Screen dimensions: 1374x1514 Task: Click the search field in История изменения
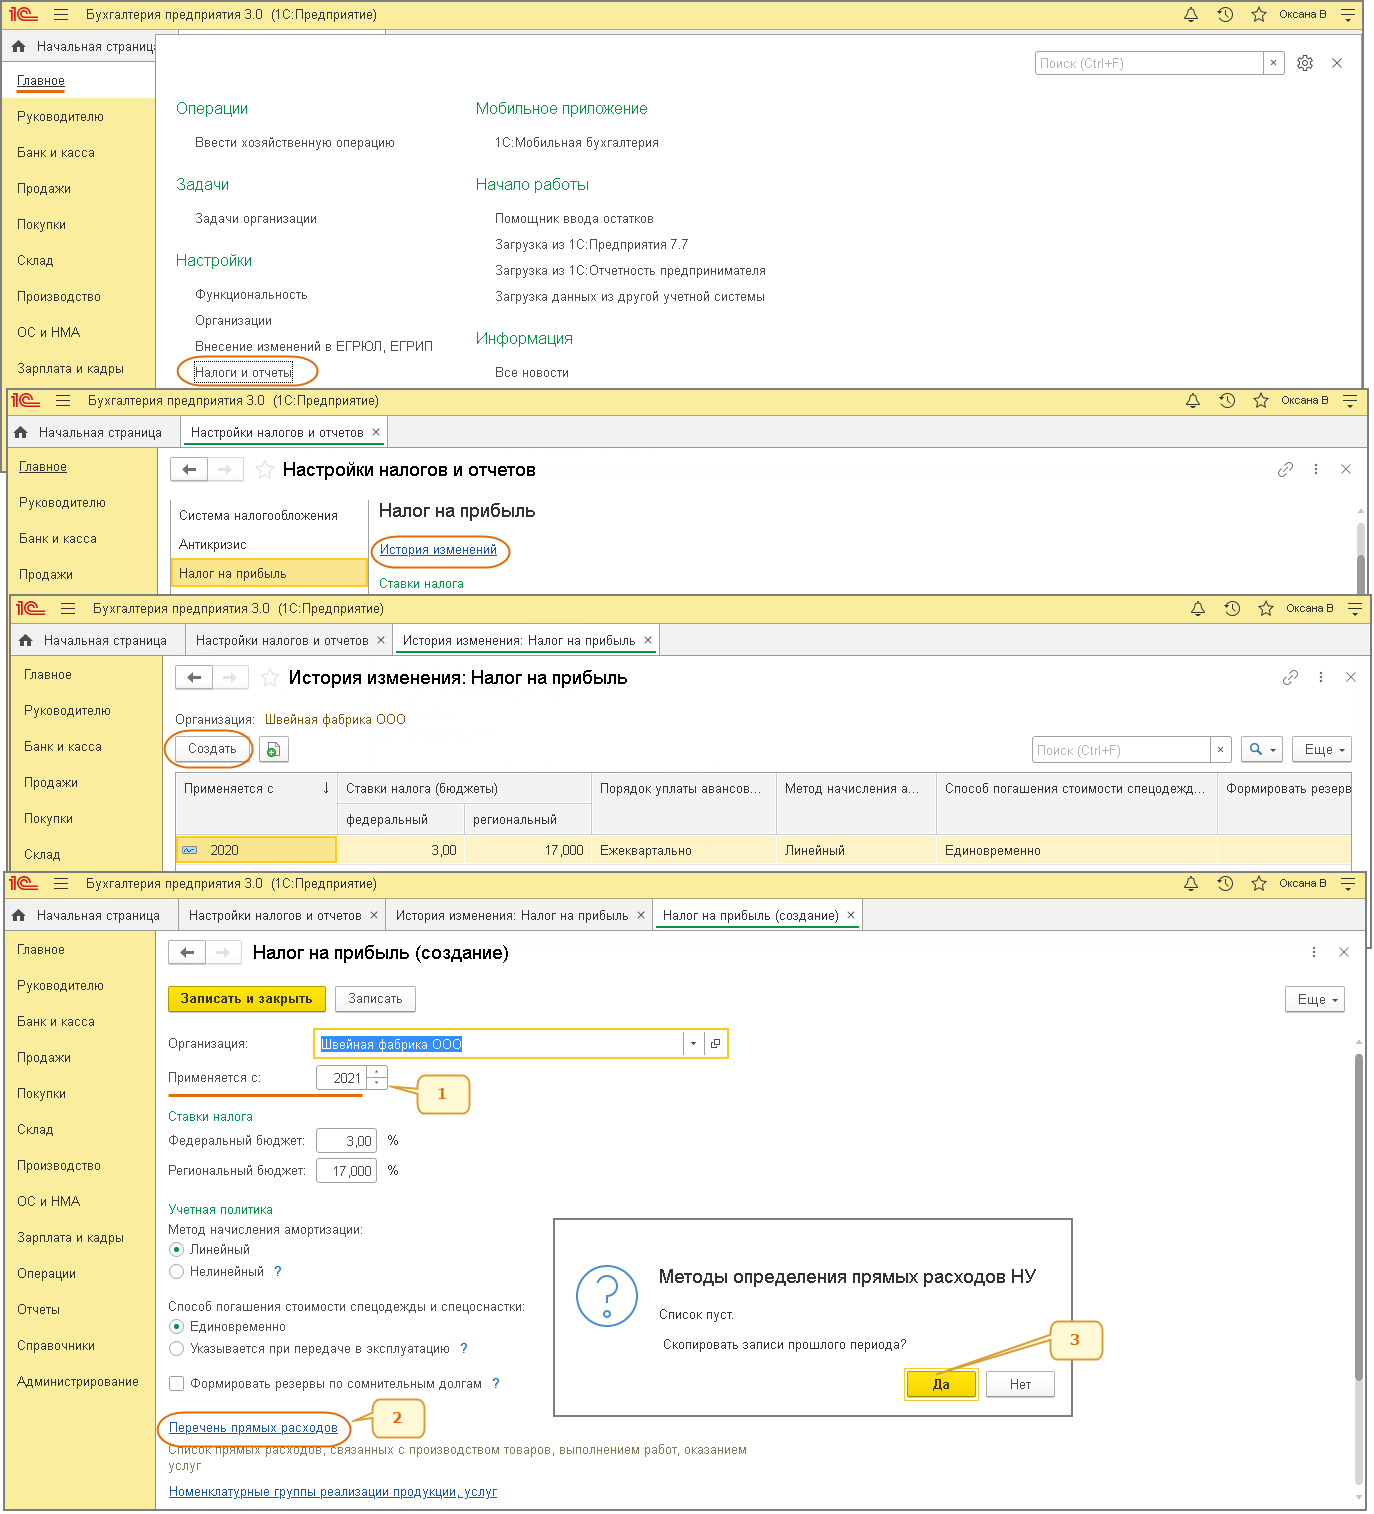tap(1121, 749)
